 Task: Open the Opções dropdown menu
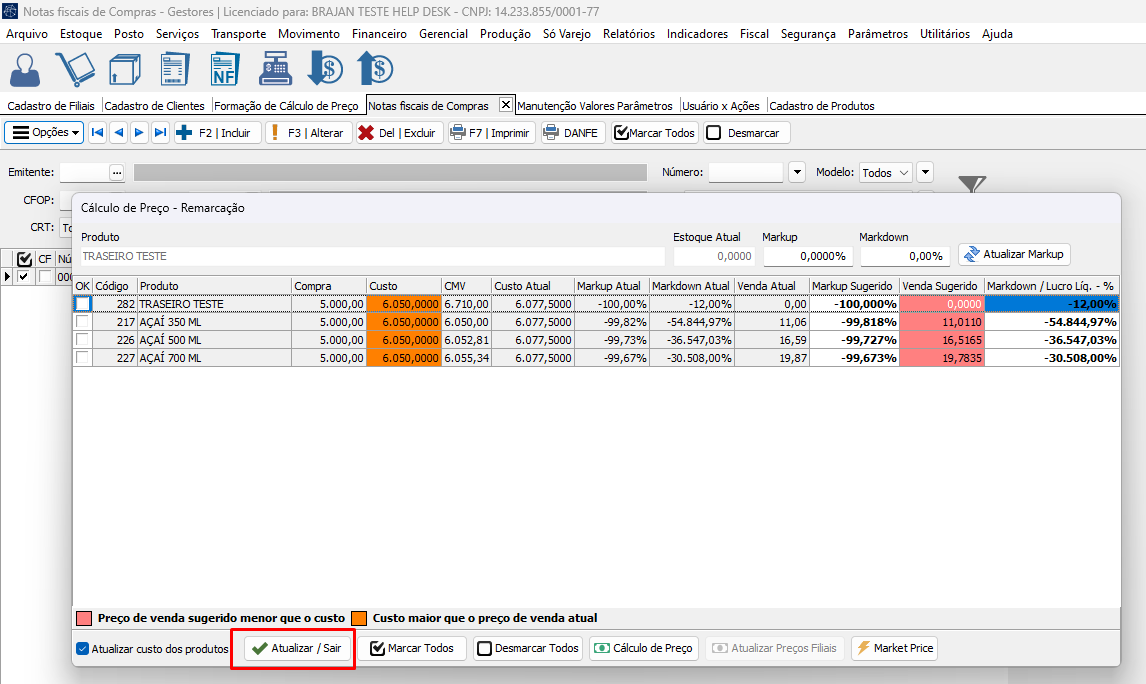tap(44, 132)
